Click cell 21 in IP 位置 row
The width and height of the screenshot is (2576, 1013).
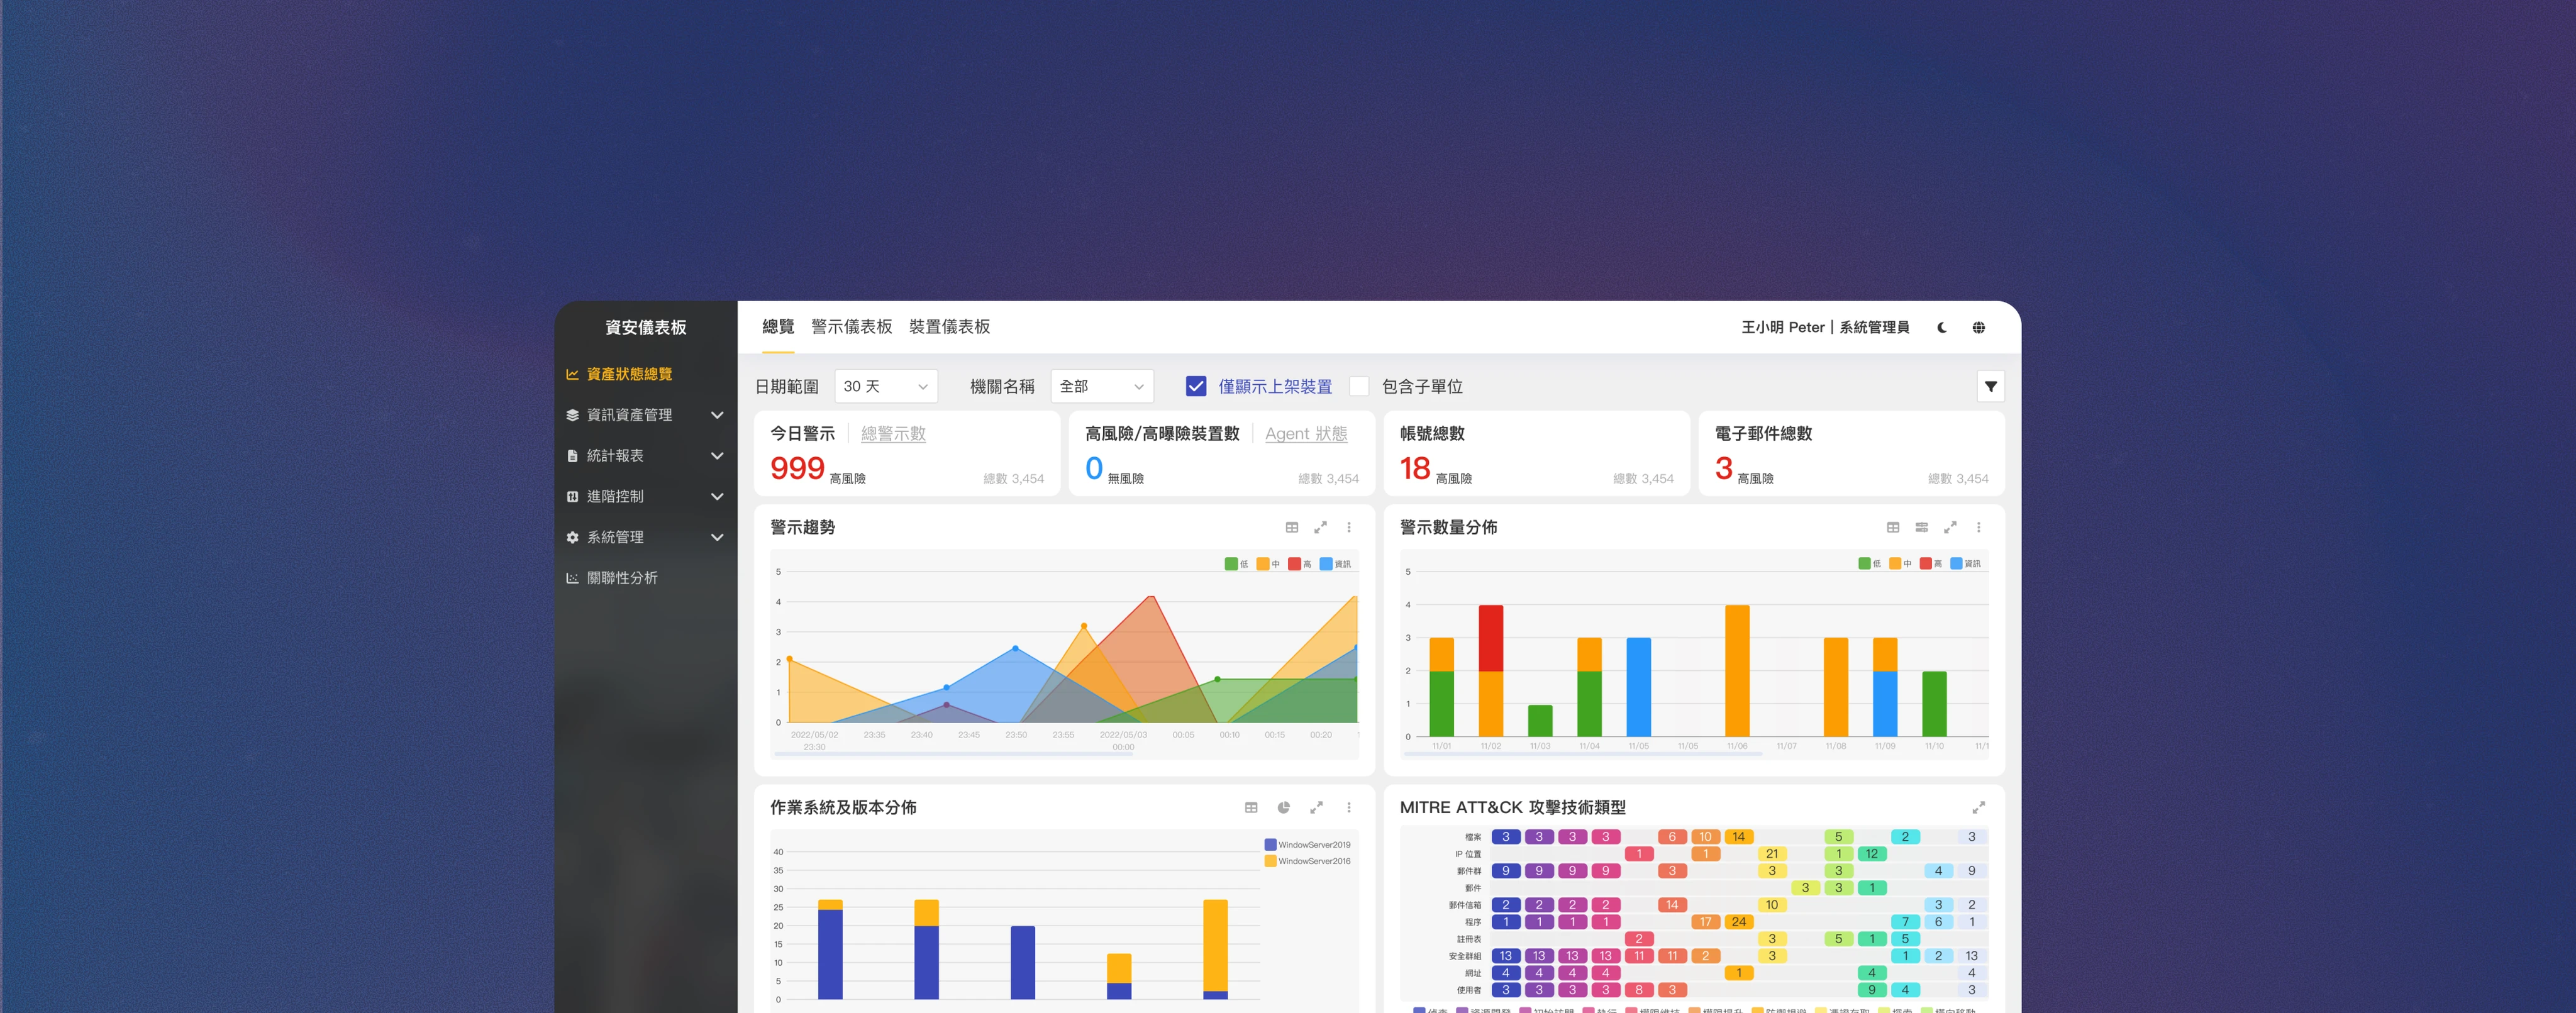[1771, 854]
